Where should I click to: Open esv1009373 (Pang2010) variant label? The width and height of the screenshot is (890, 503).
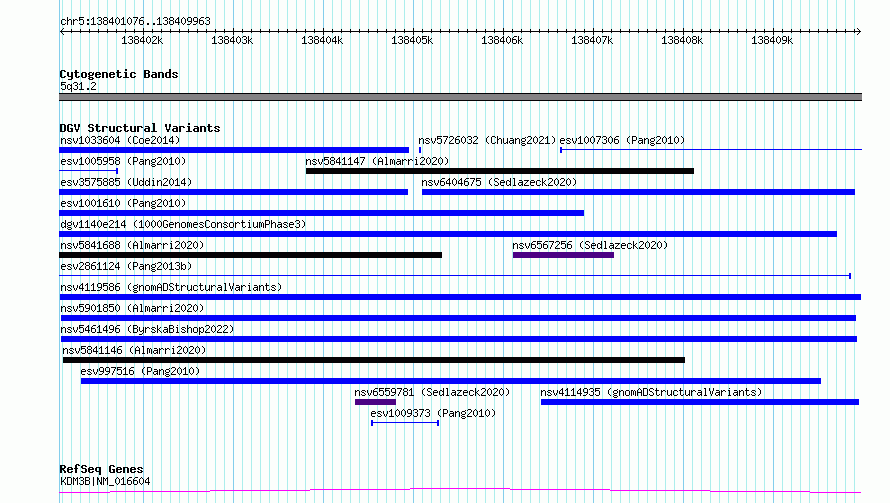pyautogui.click(x=433, y=413)
